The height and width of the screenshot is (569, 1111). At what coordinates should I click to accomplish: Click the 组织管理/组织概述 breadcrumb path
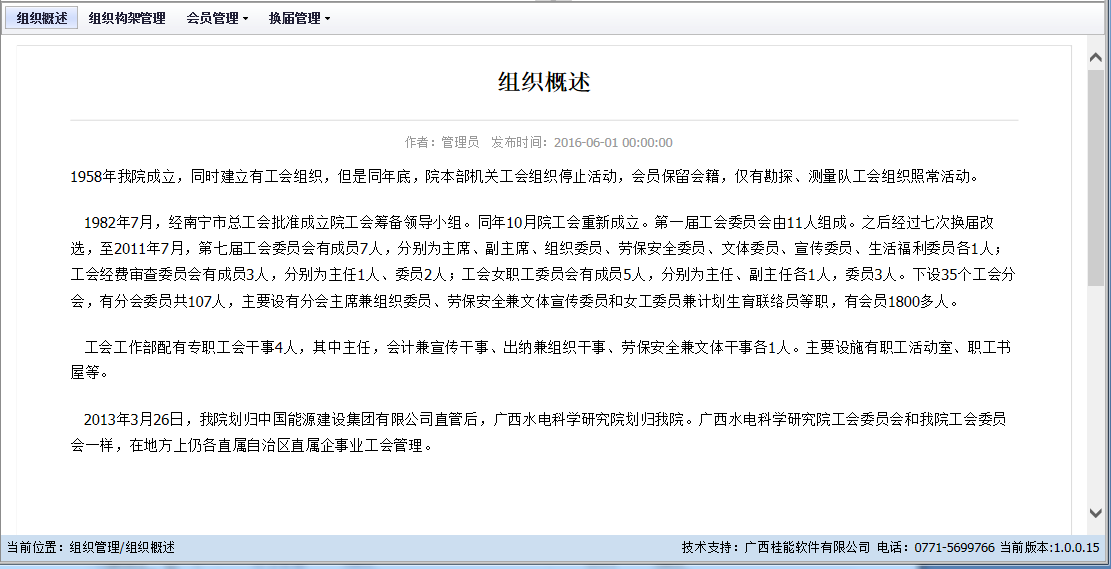tap(122, 548)
